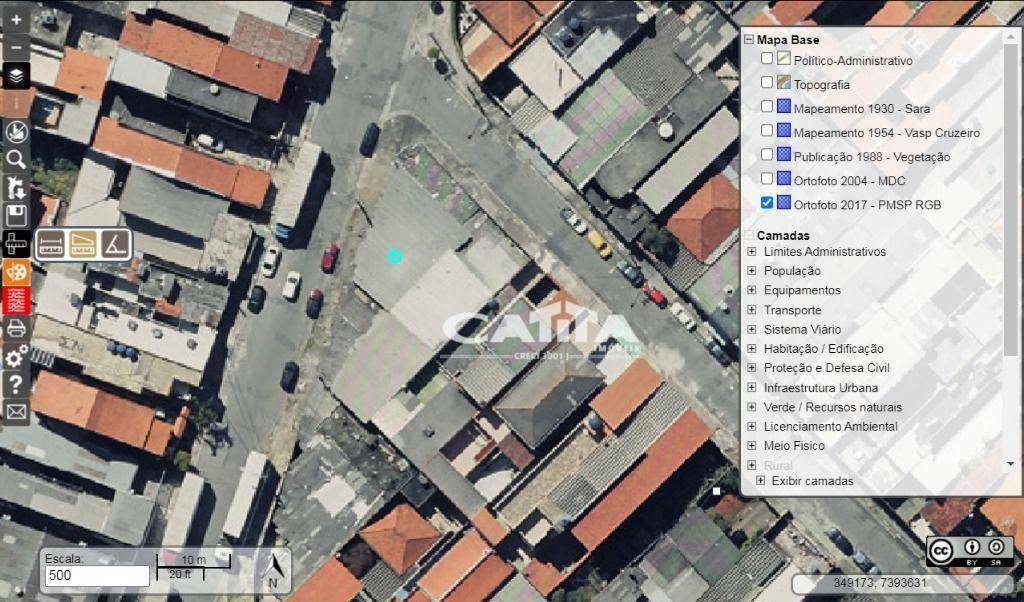Open the envelope contact icon
Viewport: 1024px width, 602px height.
coord(16,413)
